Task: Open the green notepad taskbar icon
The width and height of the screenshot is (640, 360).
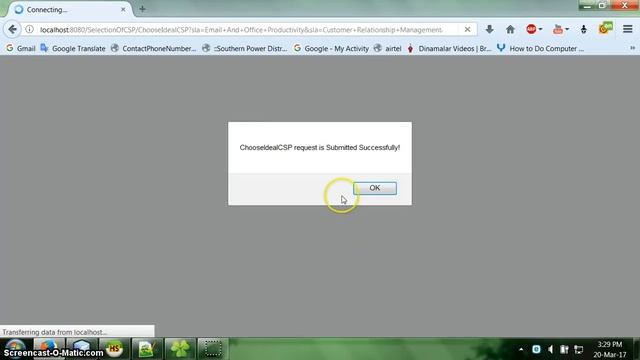Action: tap(147, 349)
